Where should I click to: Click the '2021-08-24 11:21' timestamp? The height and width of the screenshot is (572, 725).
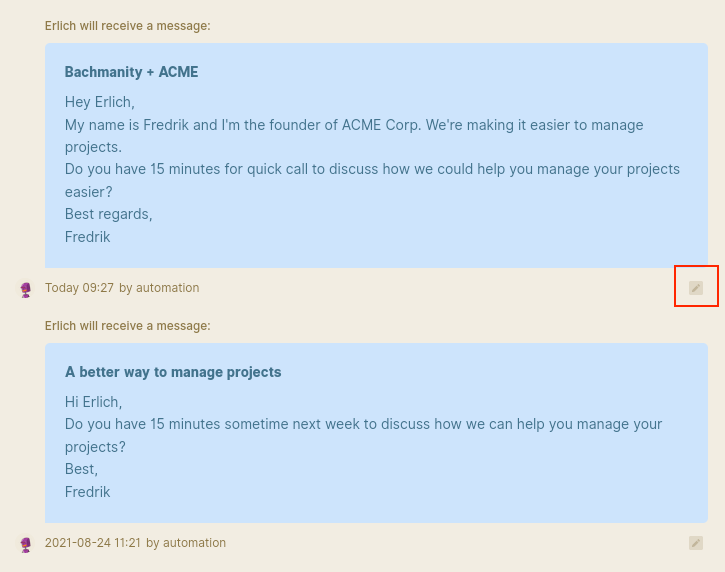(x=92, y=542)
